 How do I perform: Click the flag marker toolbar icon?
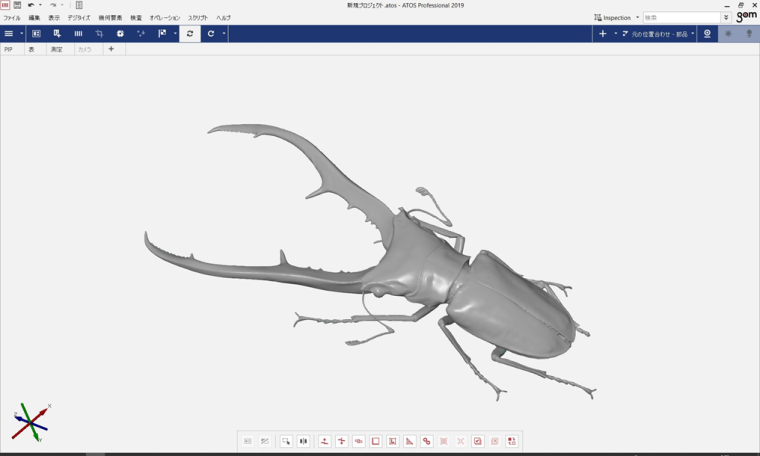click(162, 34)
